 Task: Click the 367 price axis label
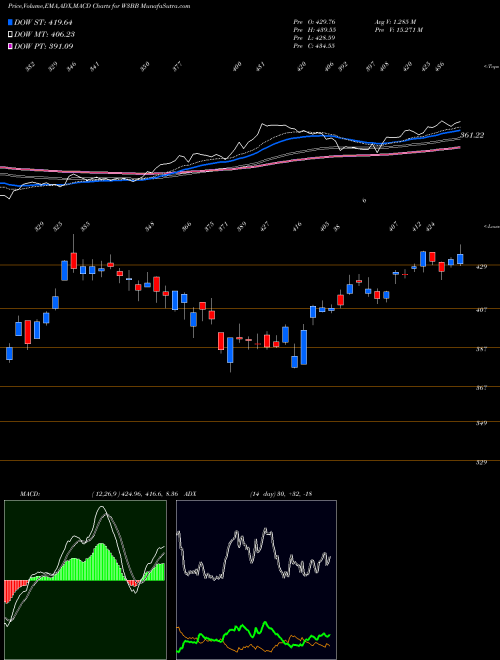(x=481, y=388)
